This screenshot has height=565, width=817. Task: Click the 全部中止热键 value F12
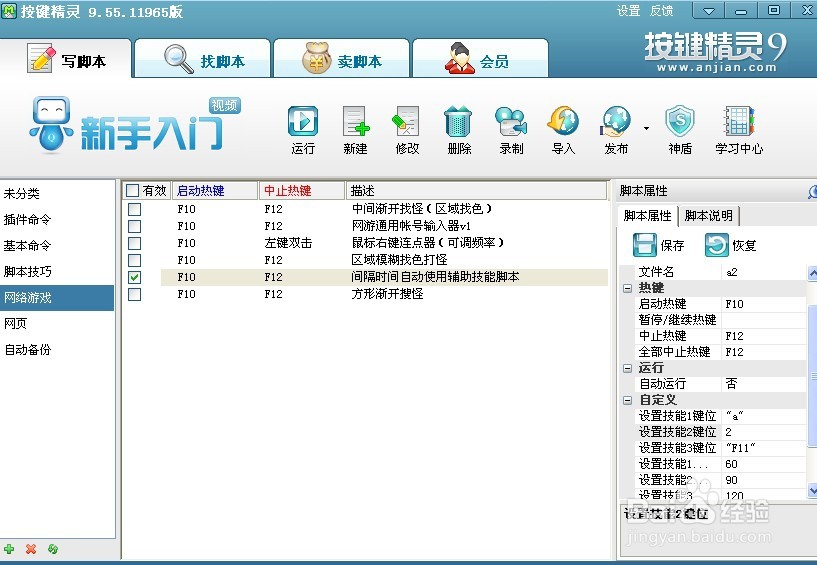click(764, 352)
